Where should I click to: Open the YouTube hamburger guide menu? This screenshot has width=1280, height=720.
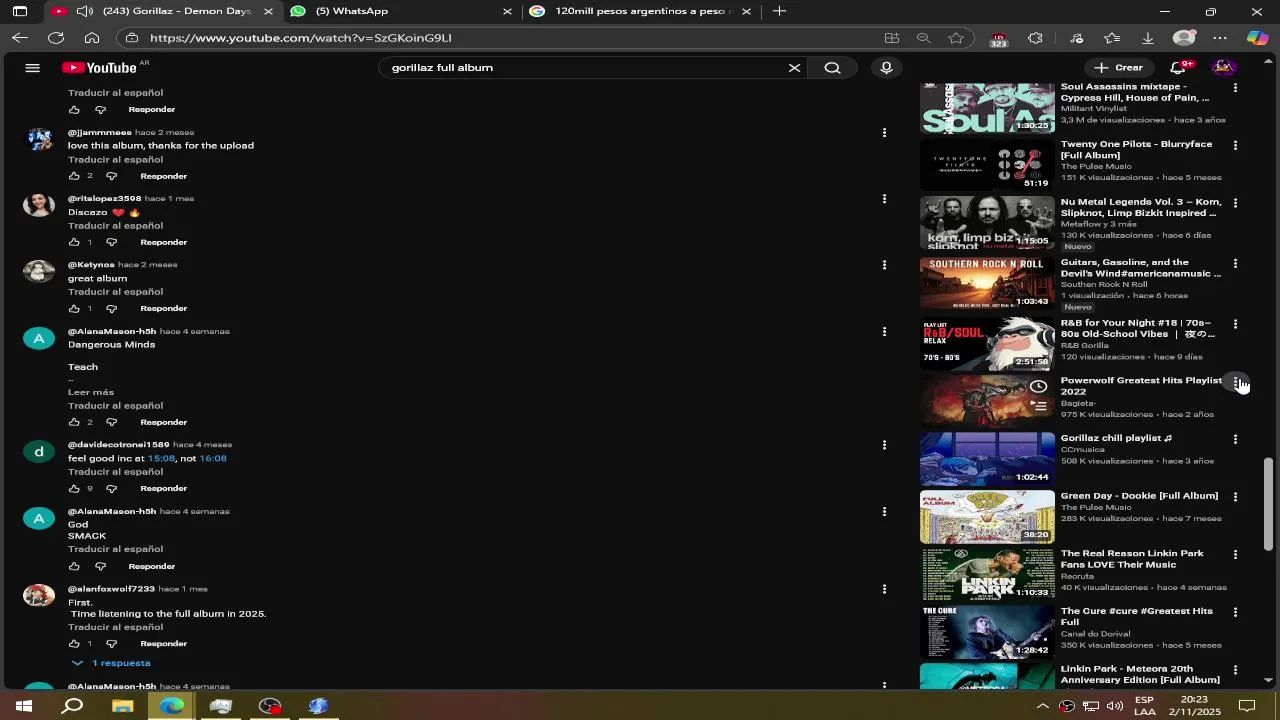pyautogui.click(x=32, y=68)
